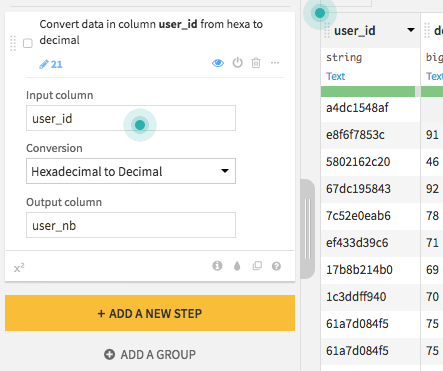
Task: Click the x² formula icon
Action: [x=19, y=268]
